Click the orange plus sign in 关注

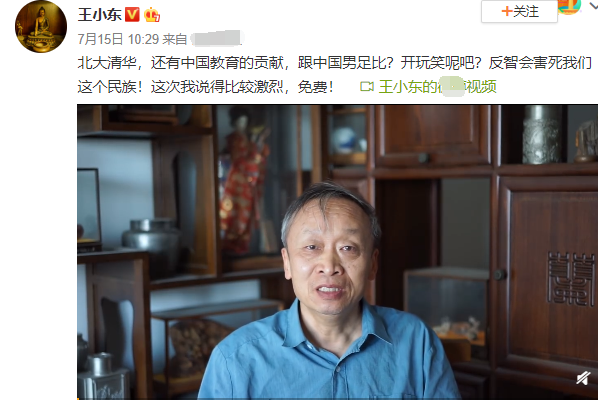pyautogui.click(x=506, y=11)
